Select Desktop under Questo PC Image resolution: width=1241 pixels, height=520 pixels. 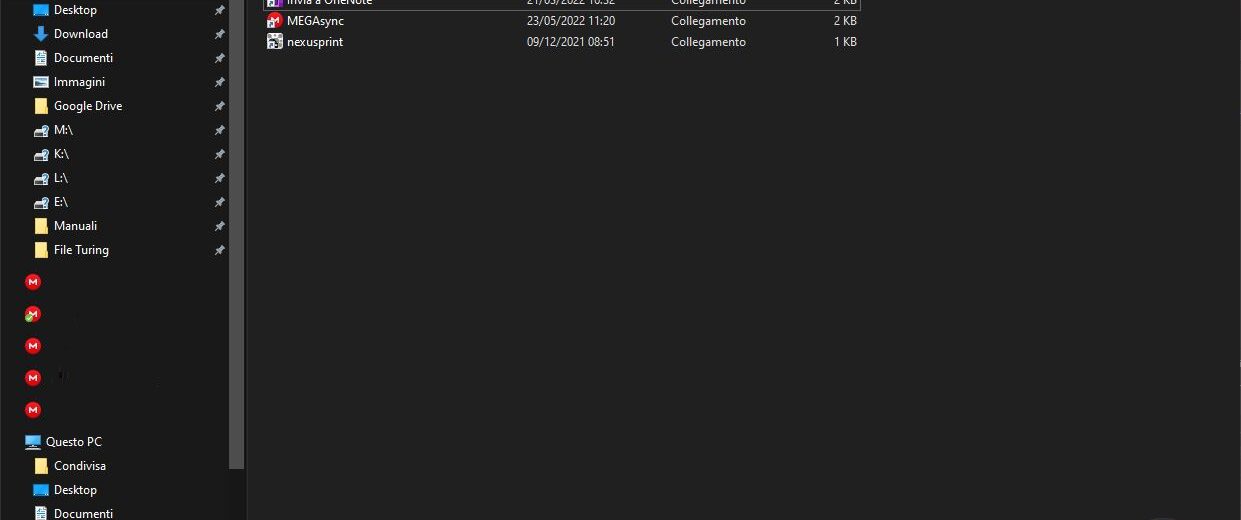point(75,490)
